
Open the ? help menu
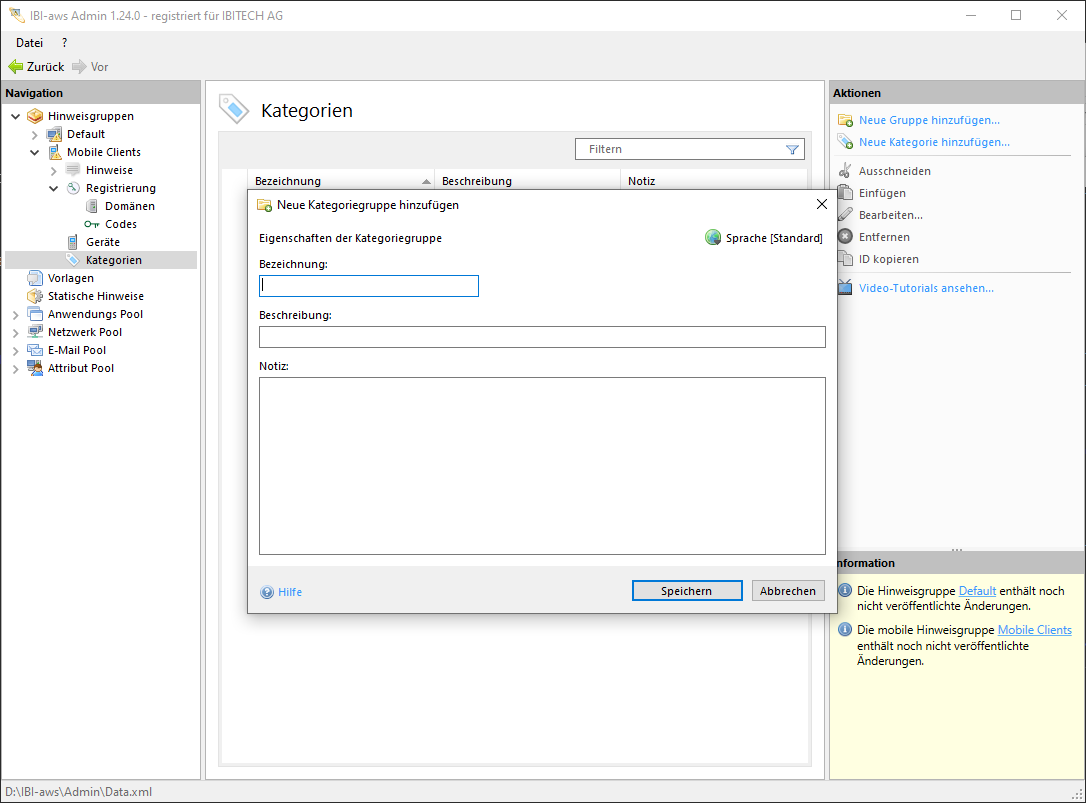click(64, 43)
